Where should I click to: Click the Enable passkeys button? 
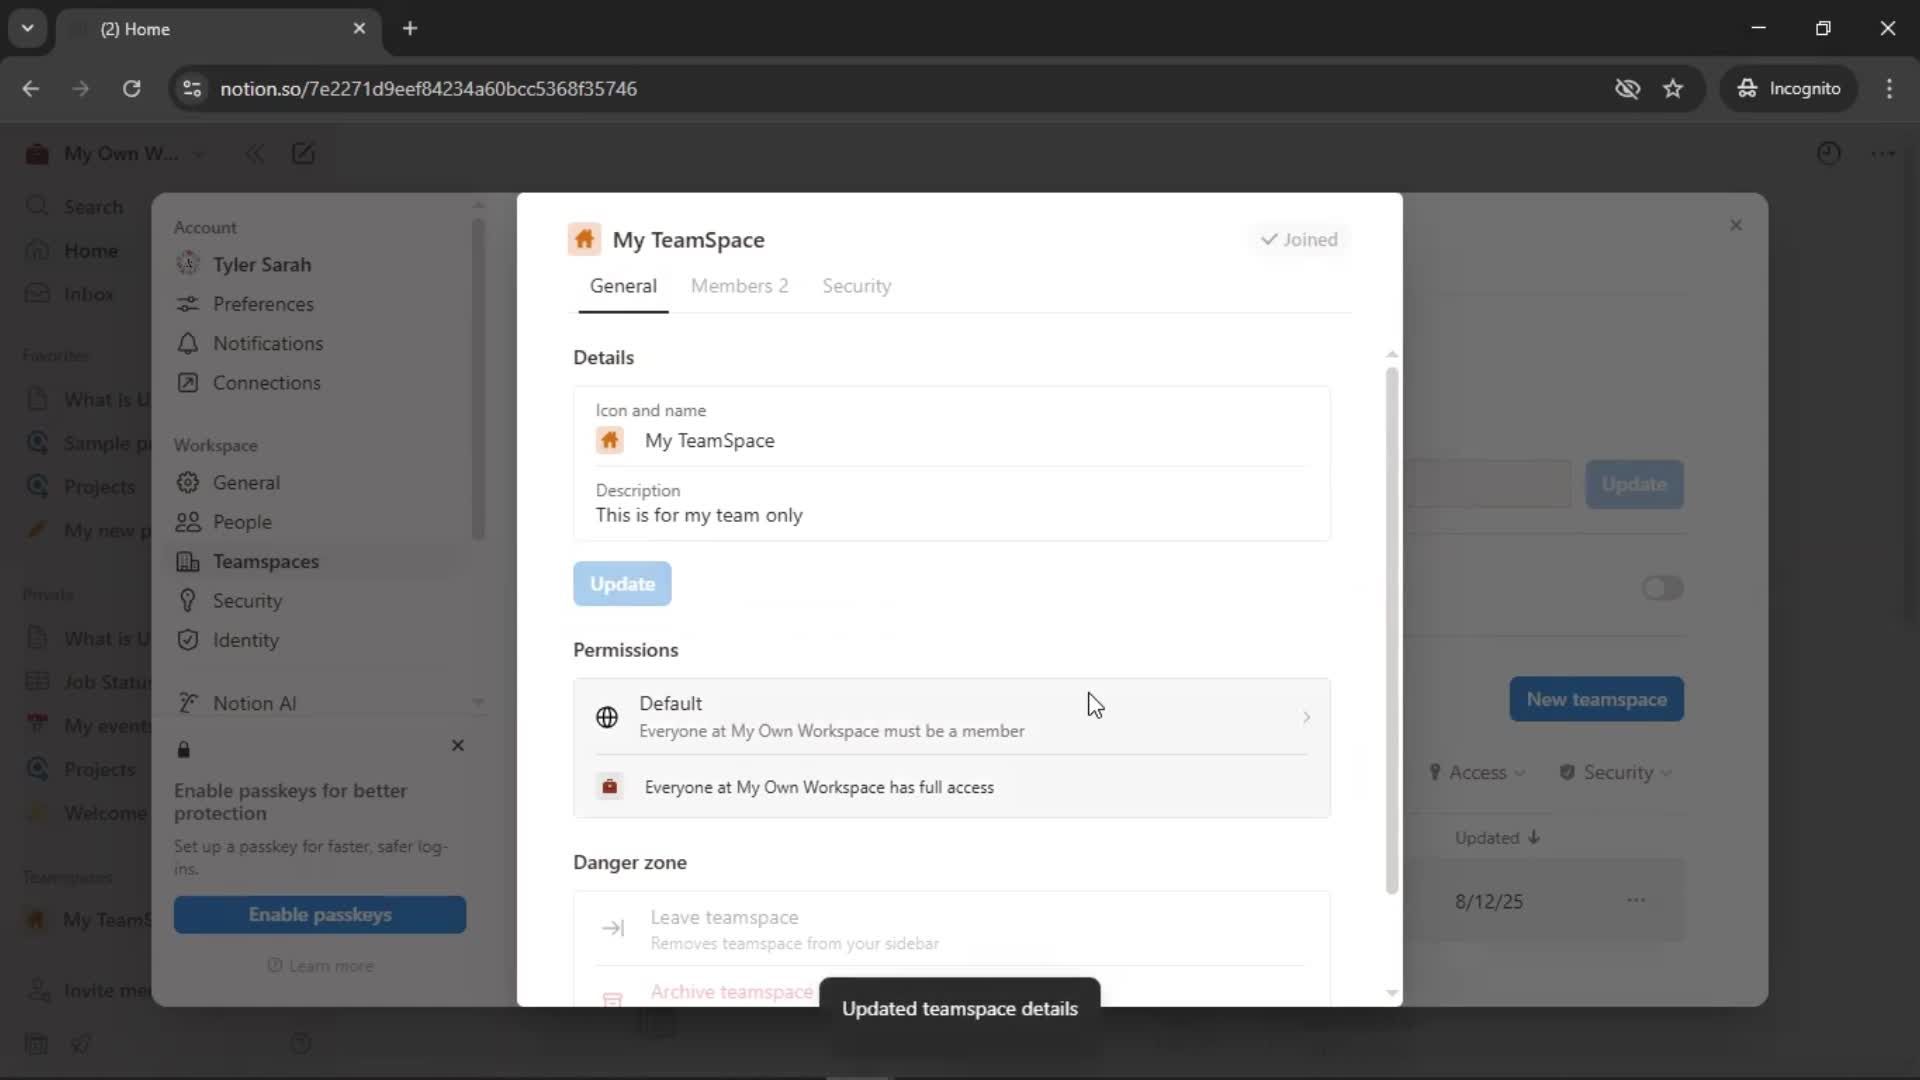[320, 915]
